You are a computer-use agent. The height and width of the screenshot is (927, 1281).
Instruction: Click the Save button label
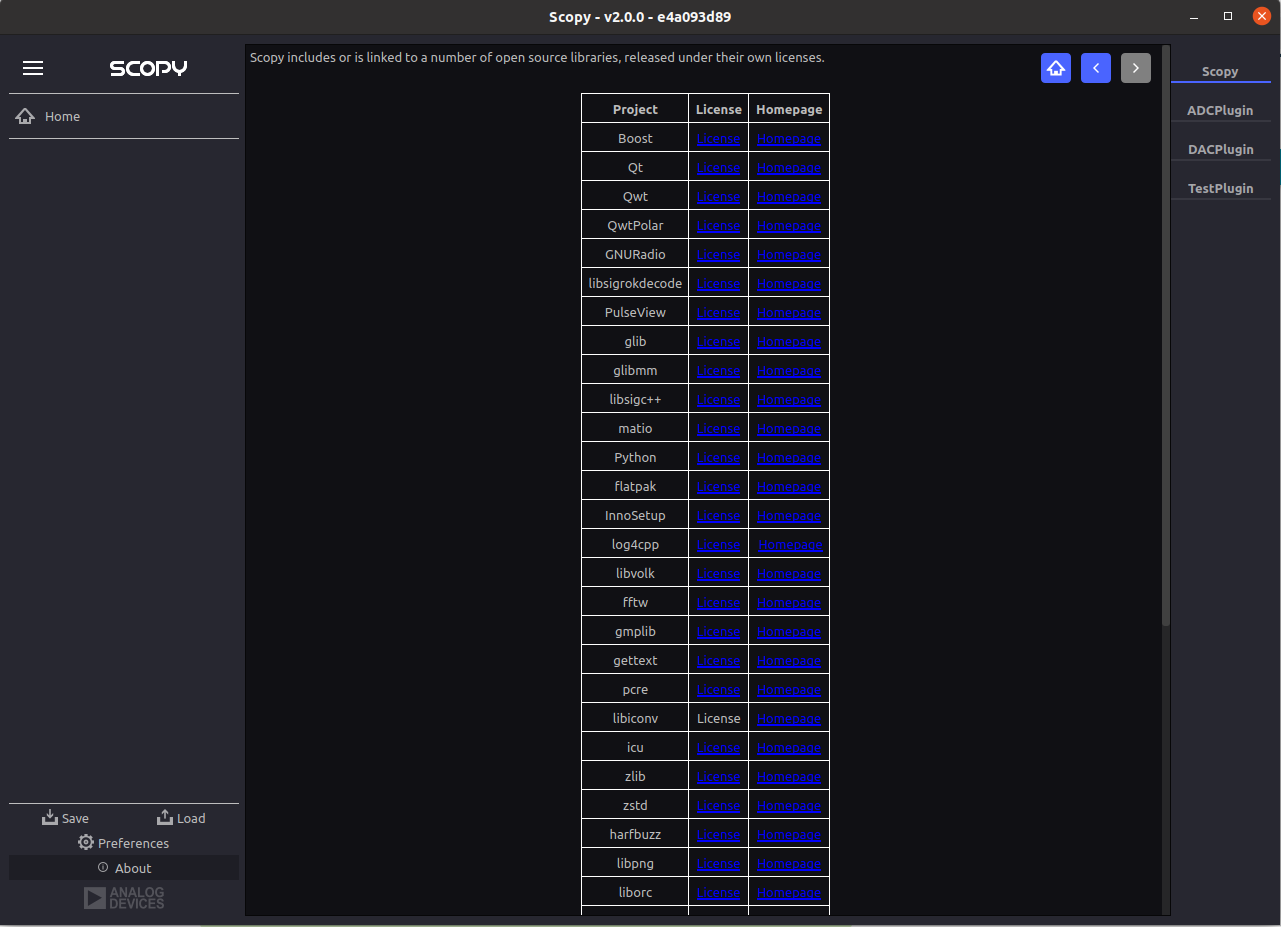(x=75, y=818)
